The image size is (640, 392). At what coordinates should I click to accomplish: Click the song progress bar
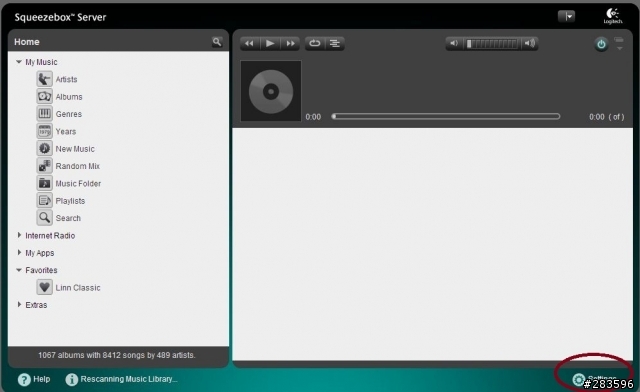pyautogui.click(x=446, y=116)
